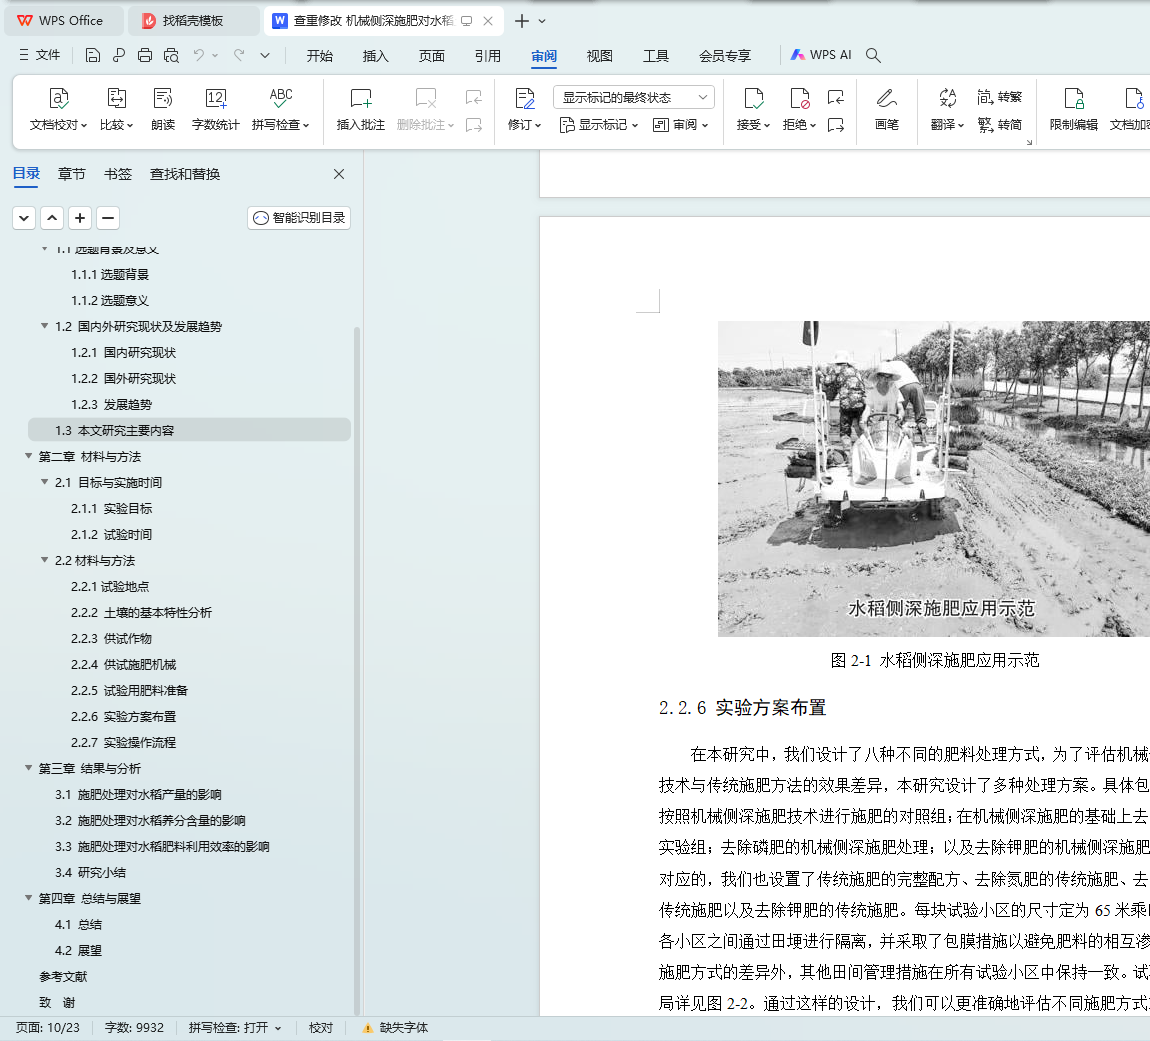1150x1041 pixels.
Task: Click the search magnifier icon in menu bar
Action: click(x=873, y=55)
